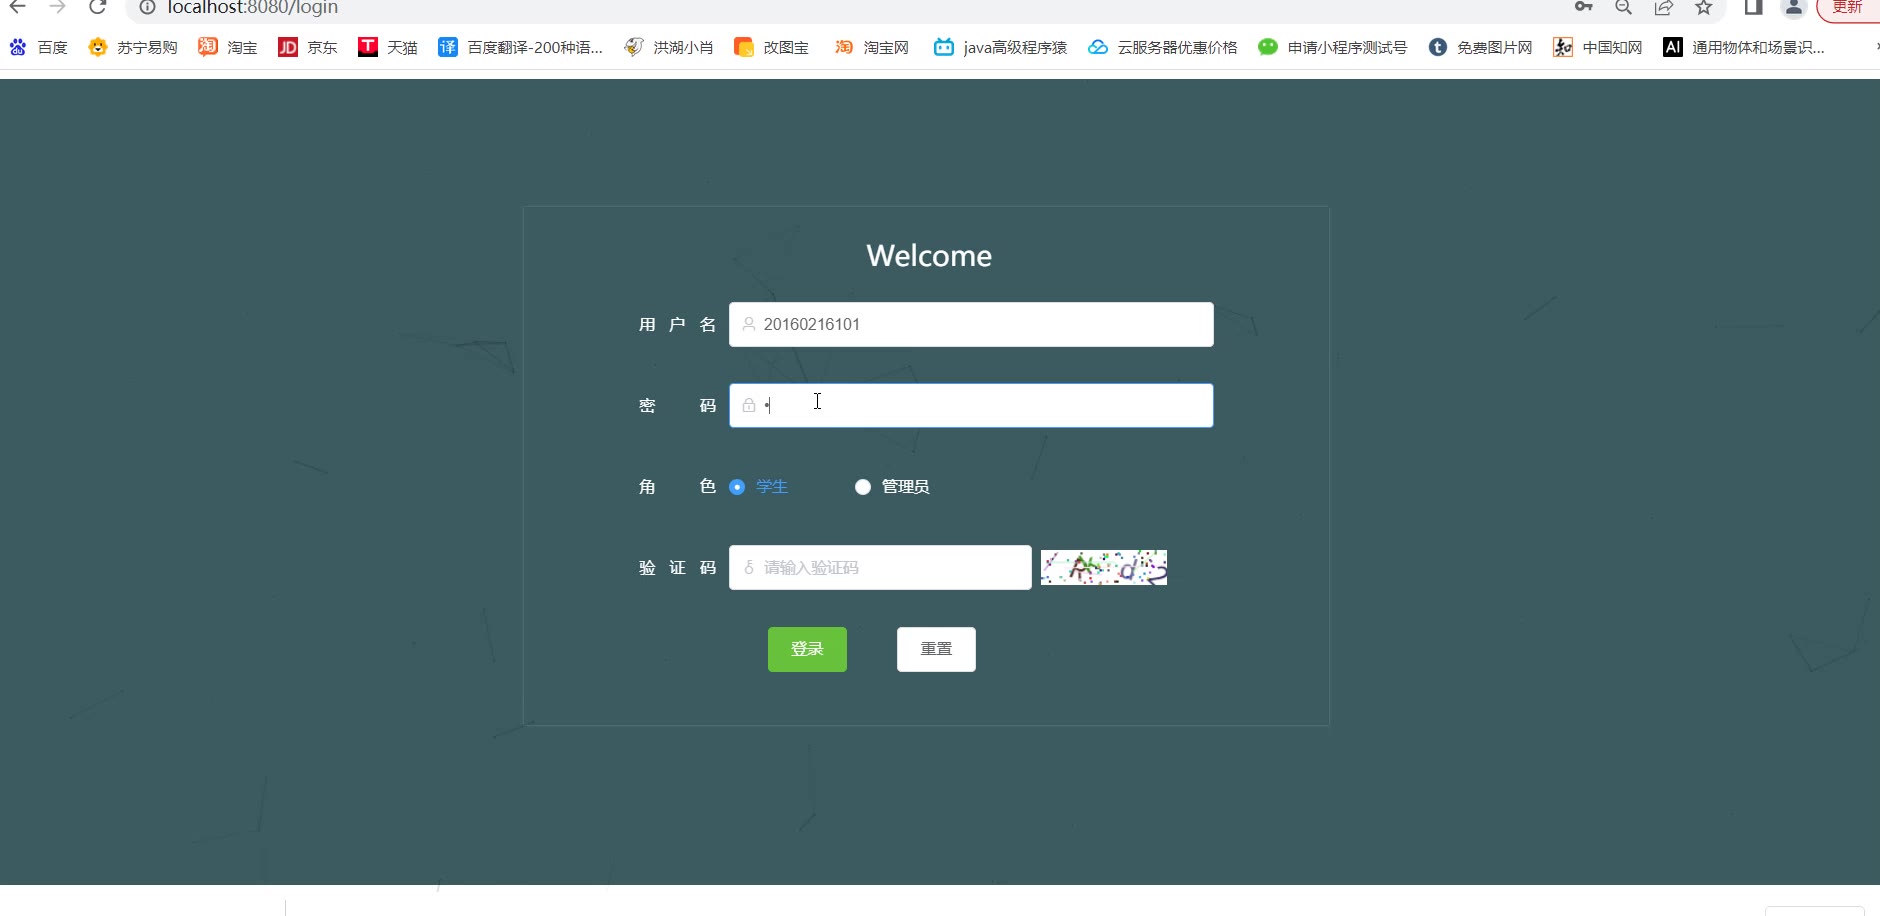Open the 申请小程序测试号 bookmark
The height and width of the screenshot is (916, 1880).
(1333, 47)
